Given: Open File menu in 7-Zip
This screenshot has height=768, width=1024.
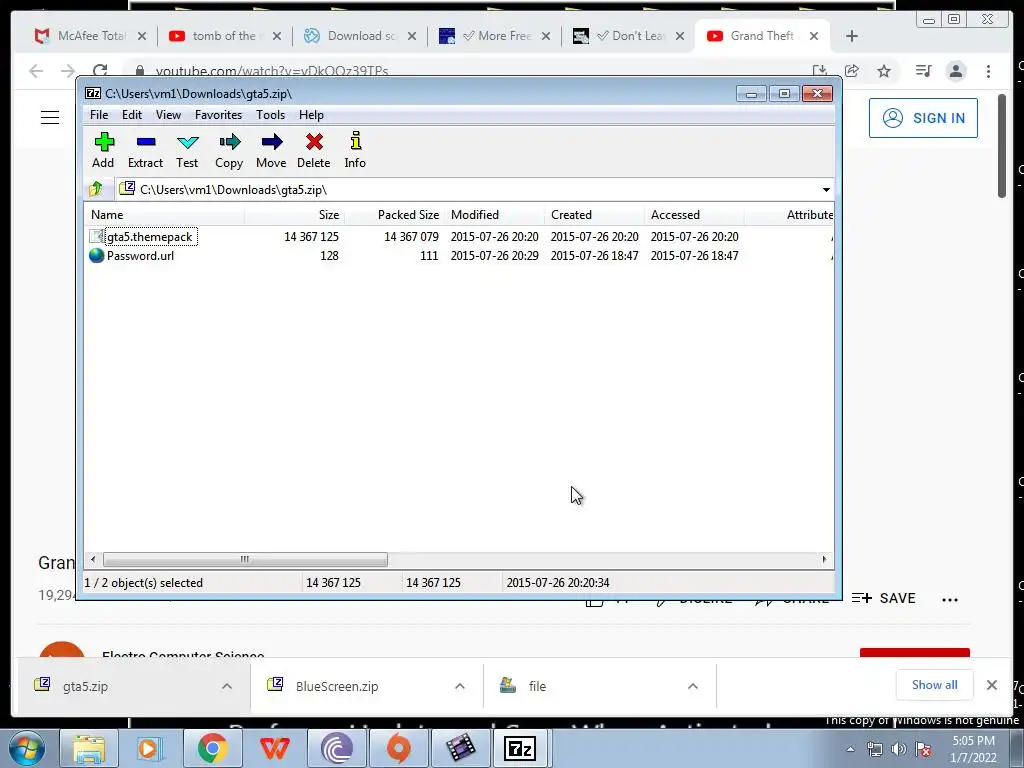Looking at the screenshot, I should (99, 115).
